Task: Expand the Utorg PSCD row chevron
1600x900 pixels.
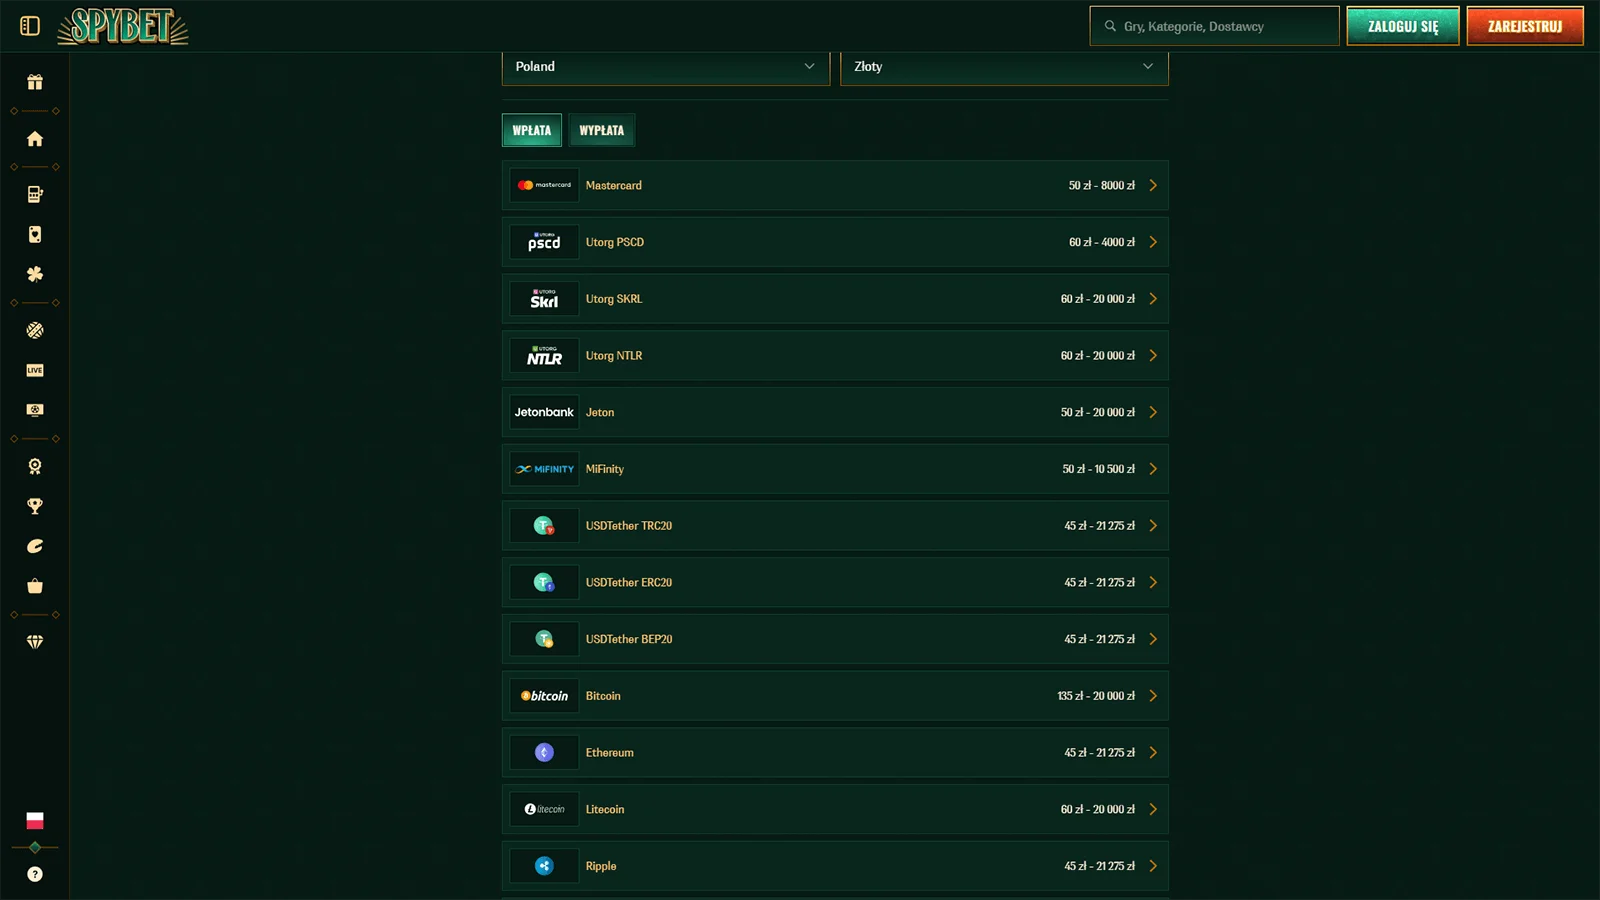Action: tap(1153, 242)
